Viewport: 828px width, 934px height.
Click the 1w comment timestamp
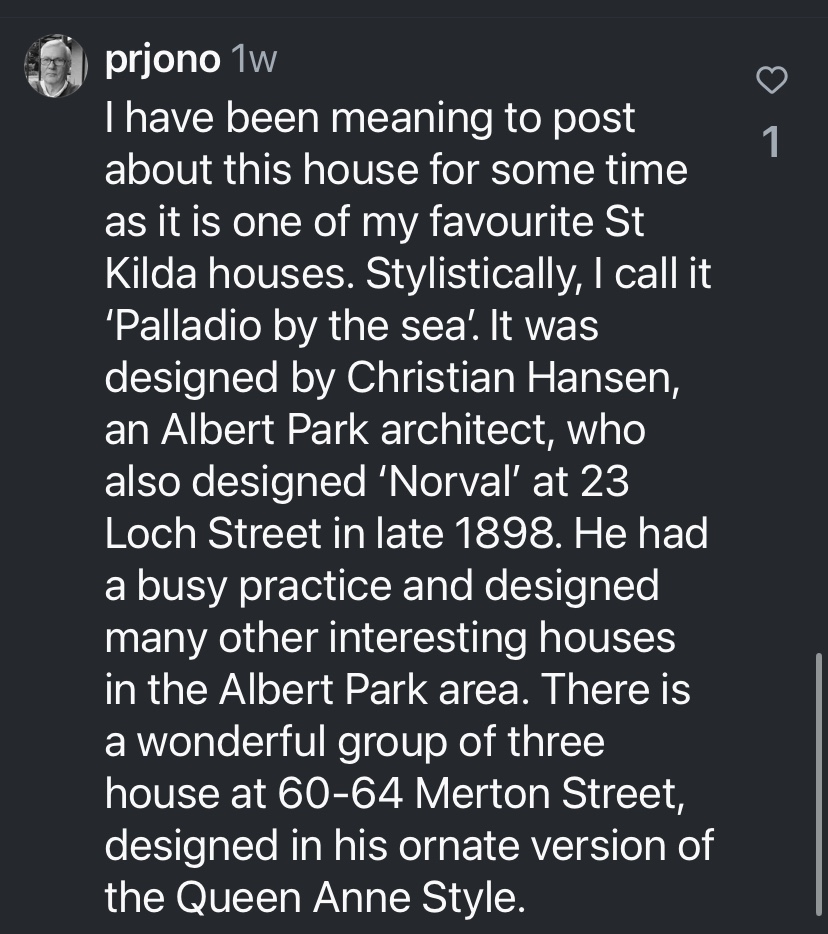[x=252, y=60]
